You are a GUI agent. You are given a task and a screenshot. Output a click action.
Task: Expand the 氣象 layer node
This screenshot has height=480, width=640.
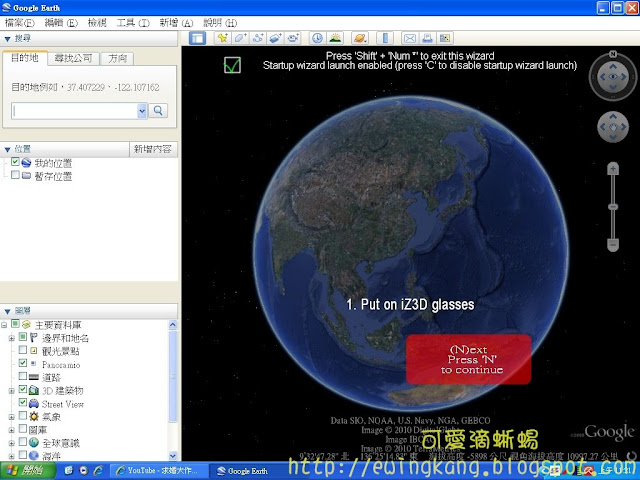coord(11,417)
